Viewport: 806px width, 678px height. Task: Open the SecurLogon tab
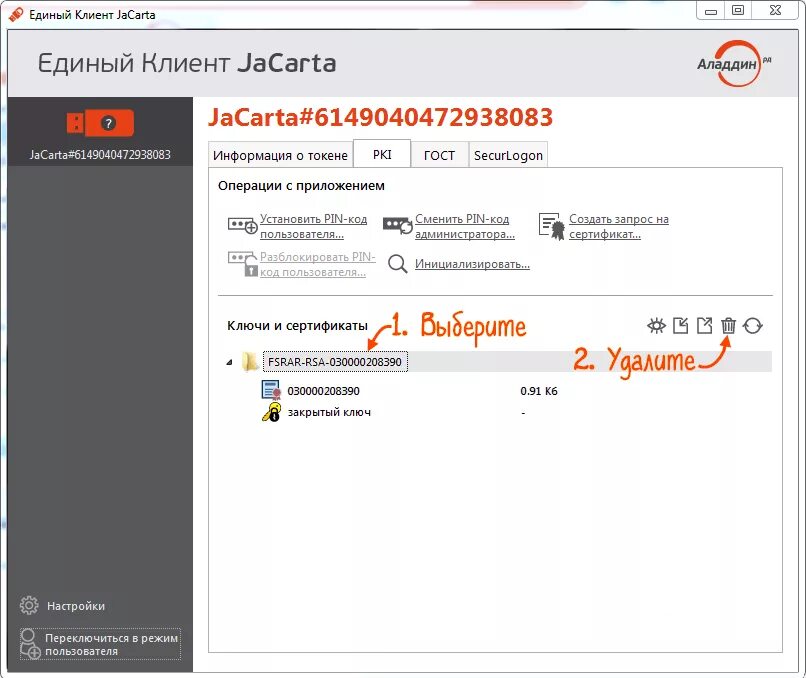click(x=508, y=155)
